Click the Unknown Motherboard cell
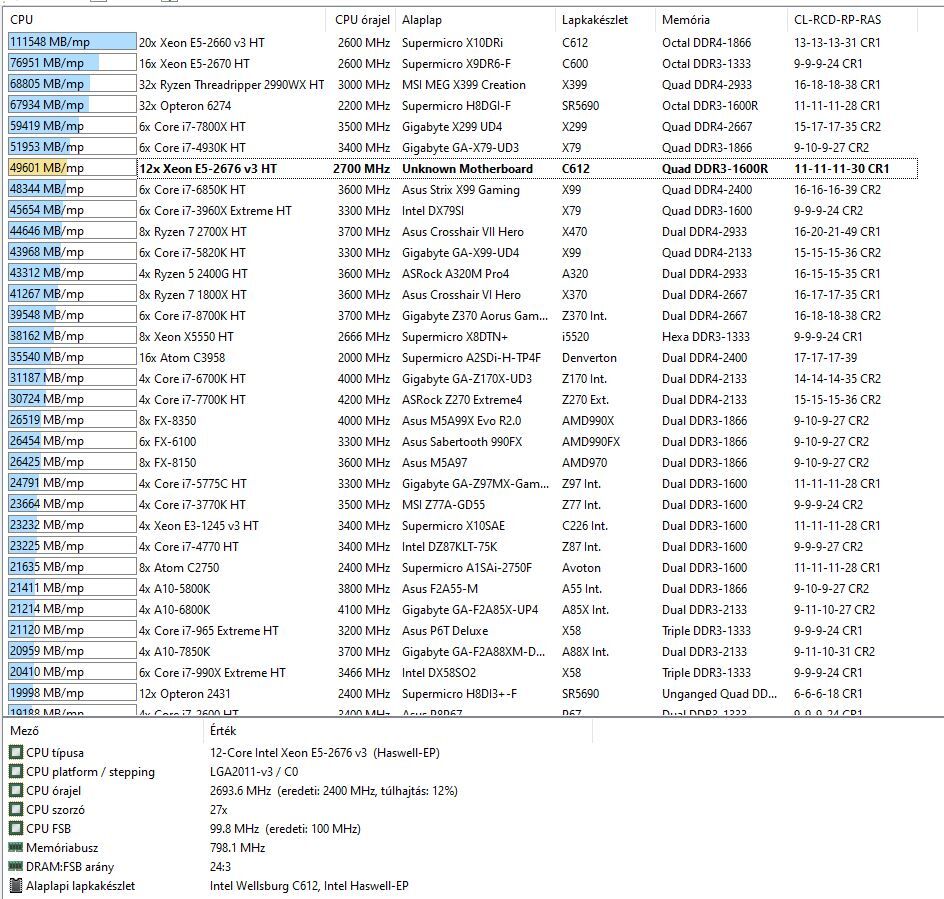The height and width of the screenshot is (899, 944). click(467, 169)
